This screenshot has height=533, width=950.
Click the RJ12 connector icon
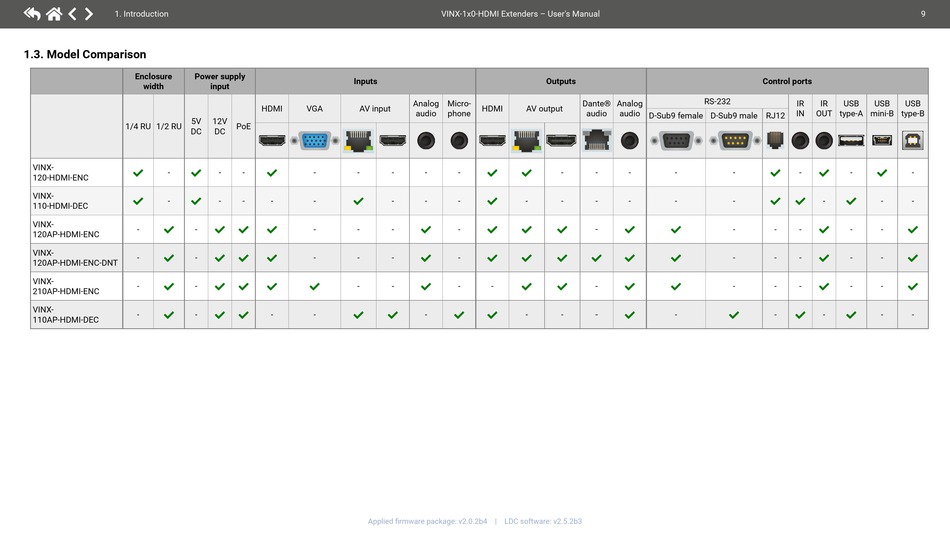(x=775, y=141)
